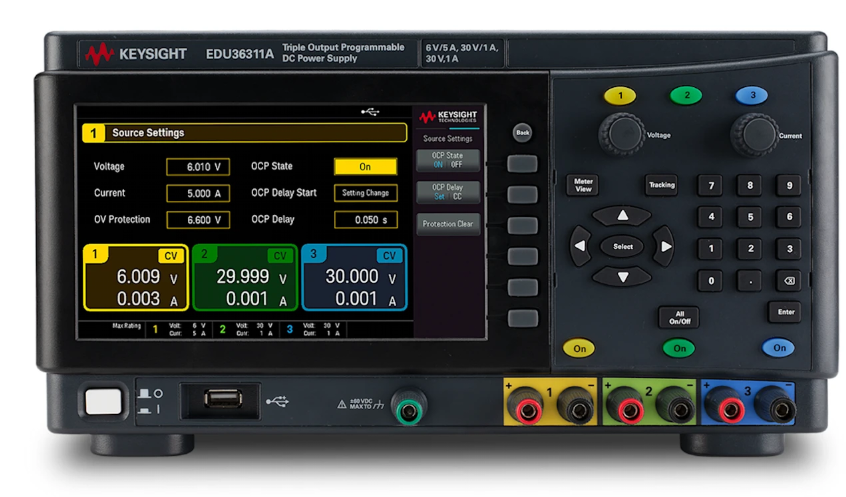Select channel 3 blue button
Viewport: 846px width, 497px height.
tap(752, 96)
